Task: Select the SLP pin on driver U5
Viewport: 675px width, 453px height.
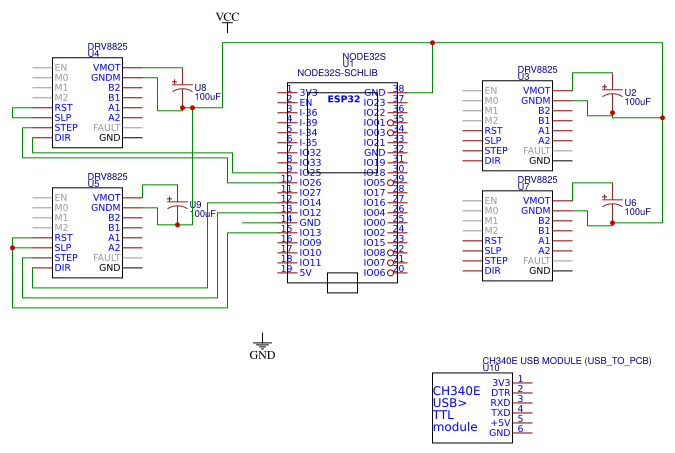Action: point(63,248)
